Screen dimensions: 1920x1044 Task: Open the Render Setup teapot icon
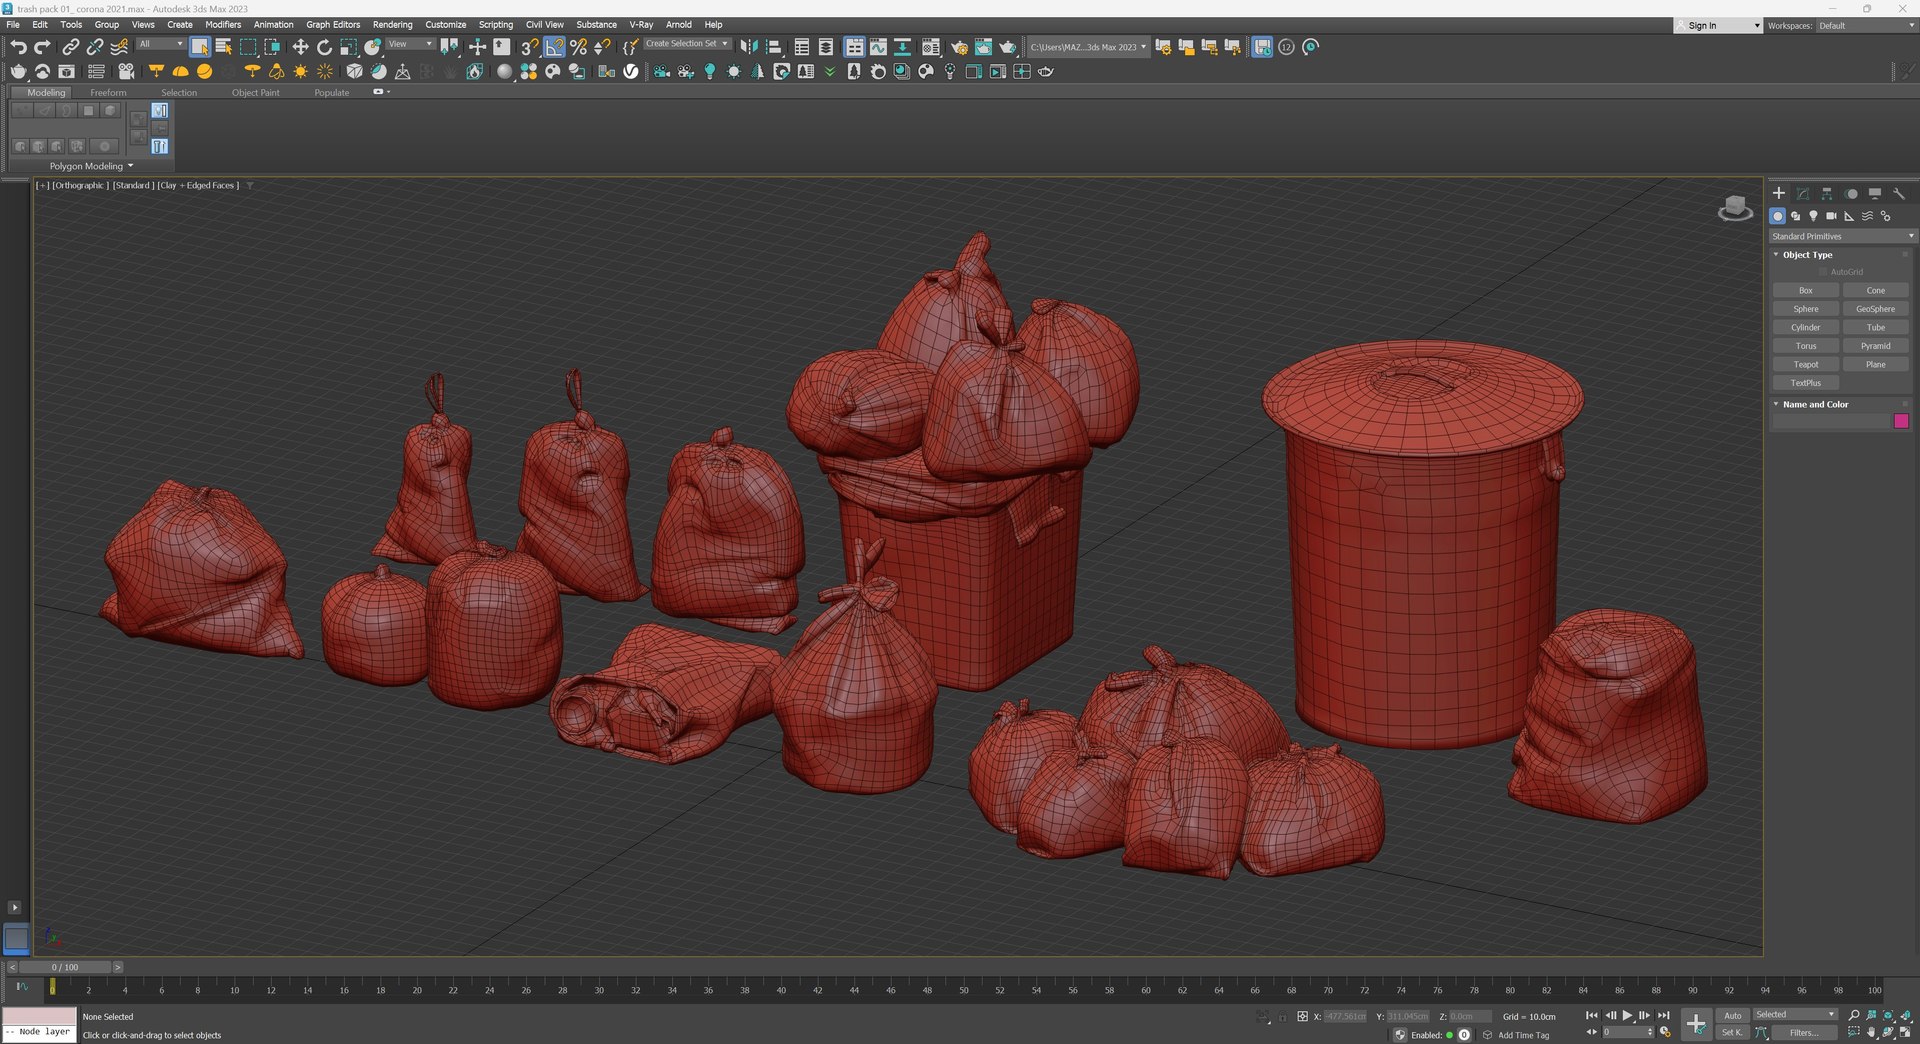[959, 47]
